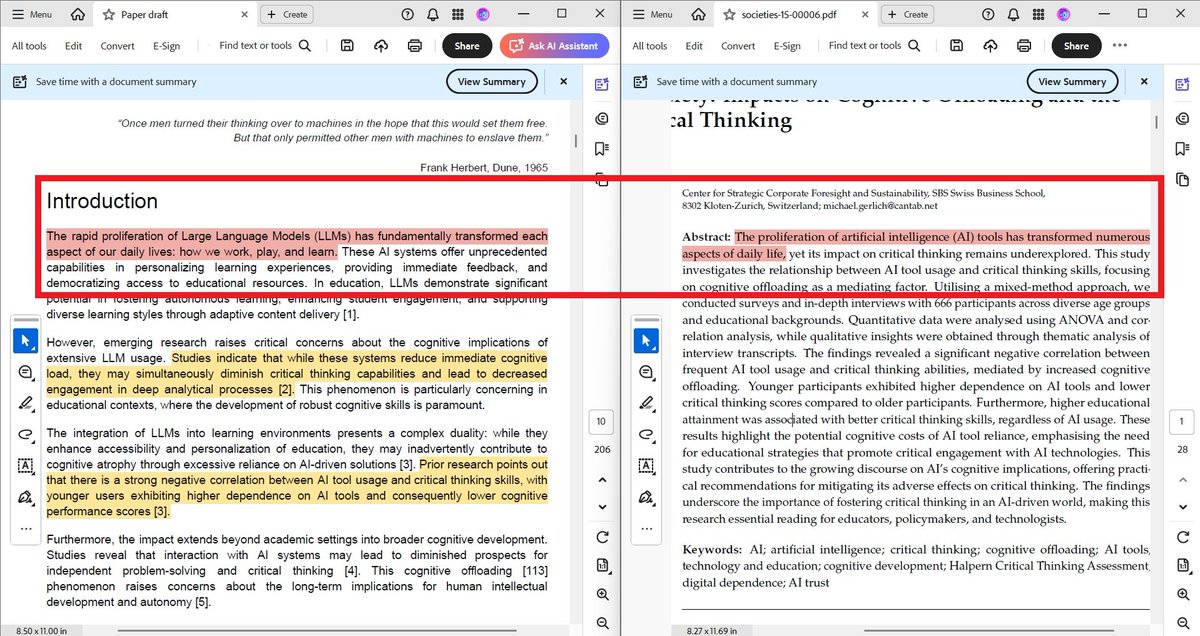Screen dimensions: 1200x636
Task: Click Find text or tools in Paper draft
Action: coord(266,46)
